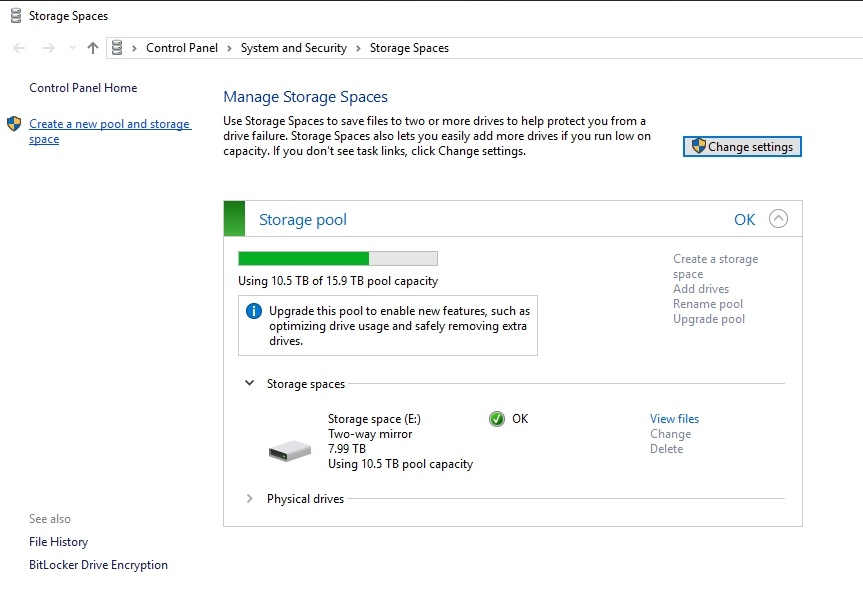Click the pool capacity usage bar

tap(338, 259)
